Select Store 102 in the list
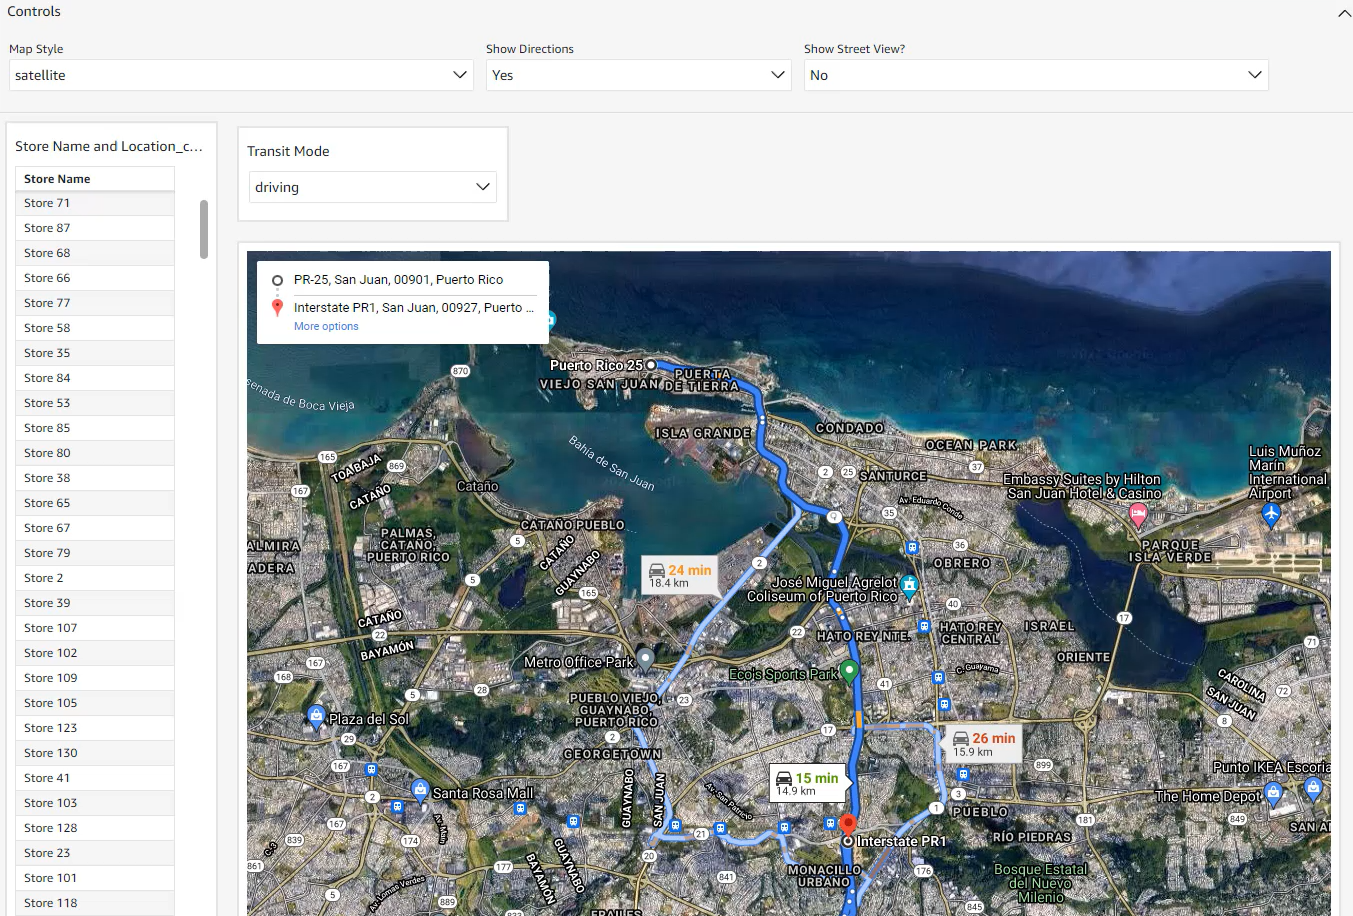This screenshot has width=1353, height=916. pos(95,653)
